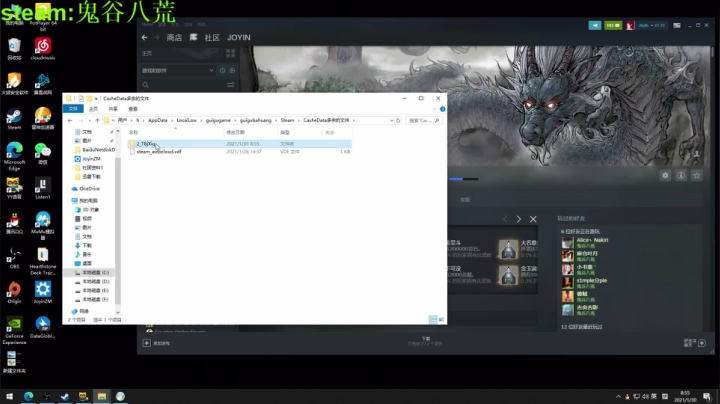The image size is (720, 404).
Task: Expand the Explorer ribbon chevron
Action: click(434, 109)
